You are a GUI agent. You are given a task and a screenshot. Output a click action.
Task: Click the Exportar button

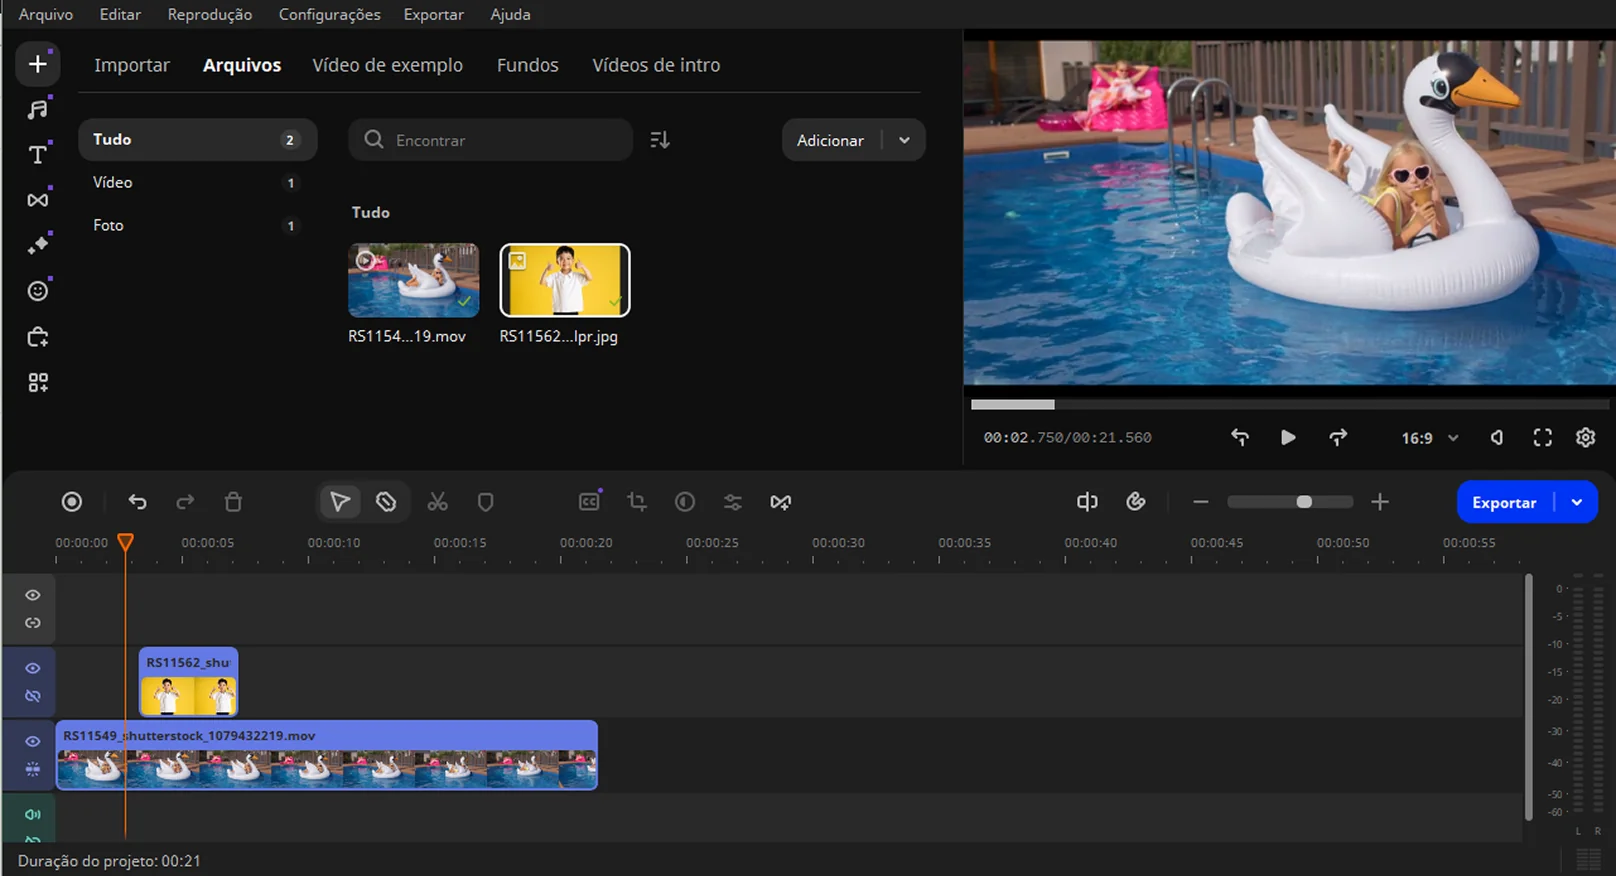(x=1503, y=502)
